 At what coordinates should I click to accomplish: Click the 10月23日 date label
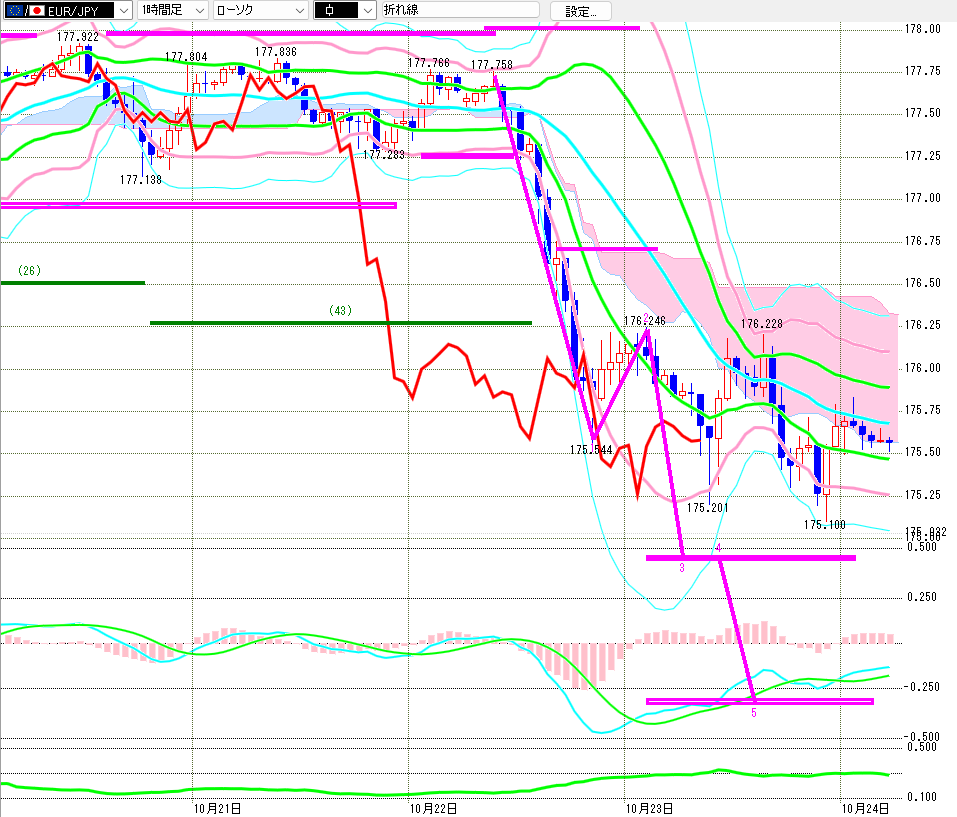pos(649,809)
